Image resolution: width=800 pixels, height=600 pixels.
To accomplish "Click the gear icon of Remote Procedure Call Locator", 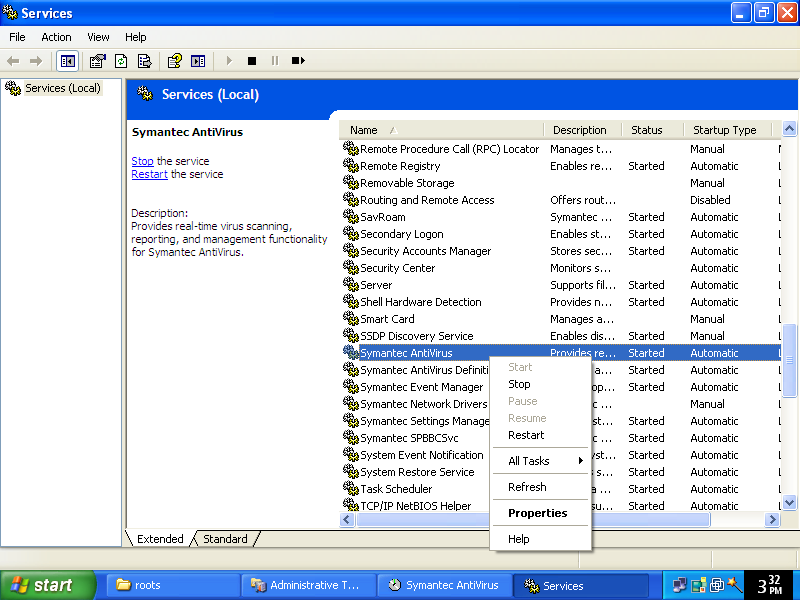I will [351, 149].
